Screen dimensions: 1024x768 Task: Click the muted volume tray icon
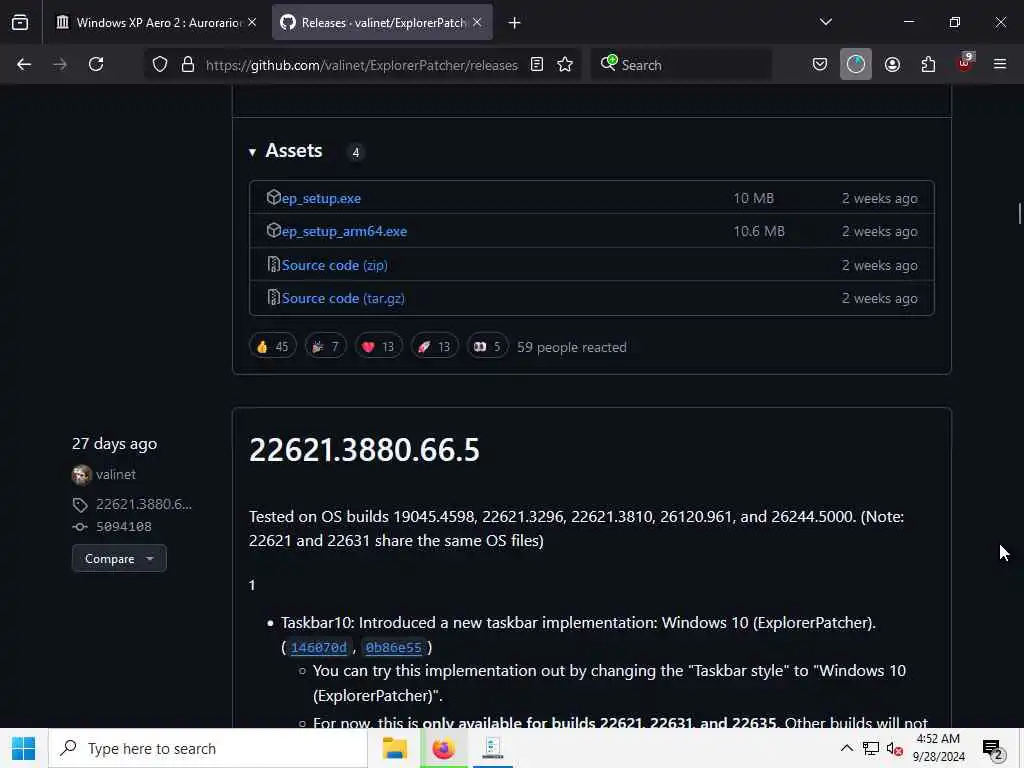click(895, 749)
